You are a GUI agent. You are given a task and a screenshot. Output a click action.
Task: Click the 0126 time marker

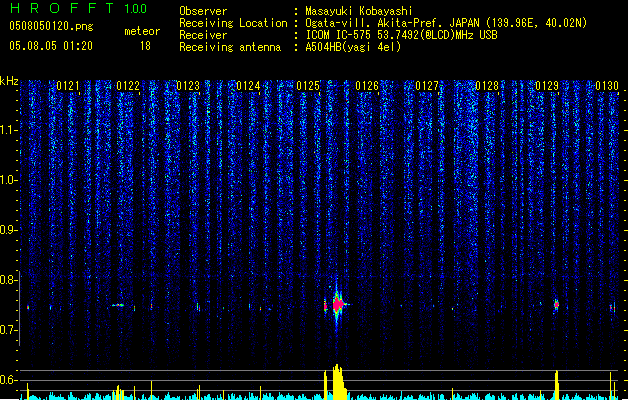point(367,86)
